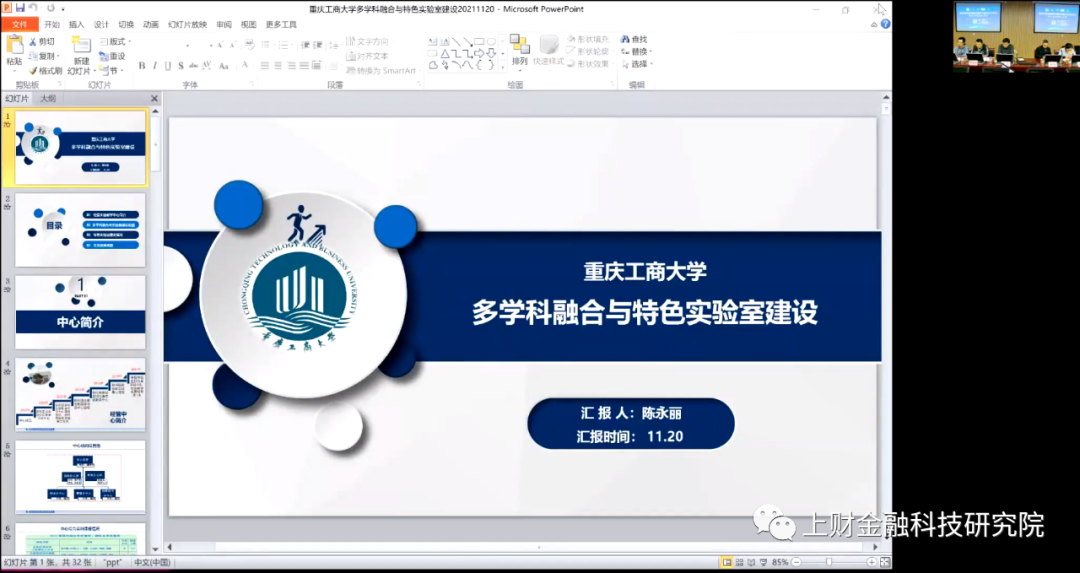This screenshot has height=573, width=1080.
Task: Expand the shapes gallery more arrow
Action: tap(502, 66)
